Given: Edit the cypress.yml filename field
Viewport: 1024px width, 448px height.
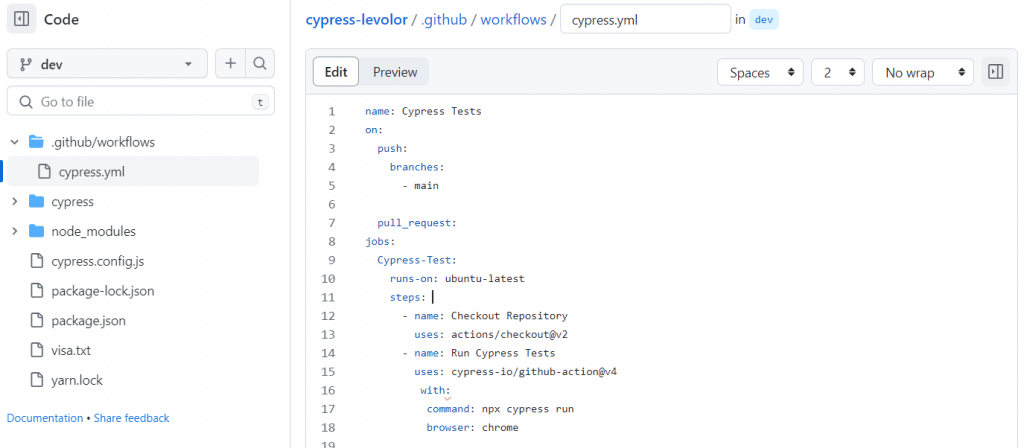Looking at the screenshot, I should point(645,20).
